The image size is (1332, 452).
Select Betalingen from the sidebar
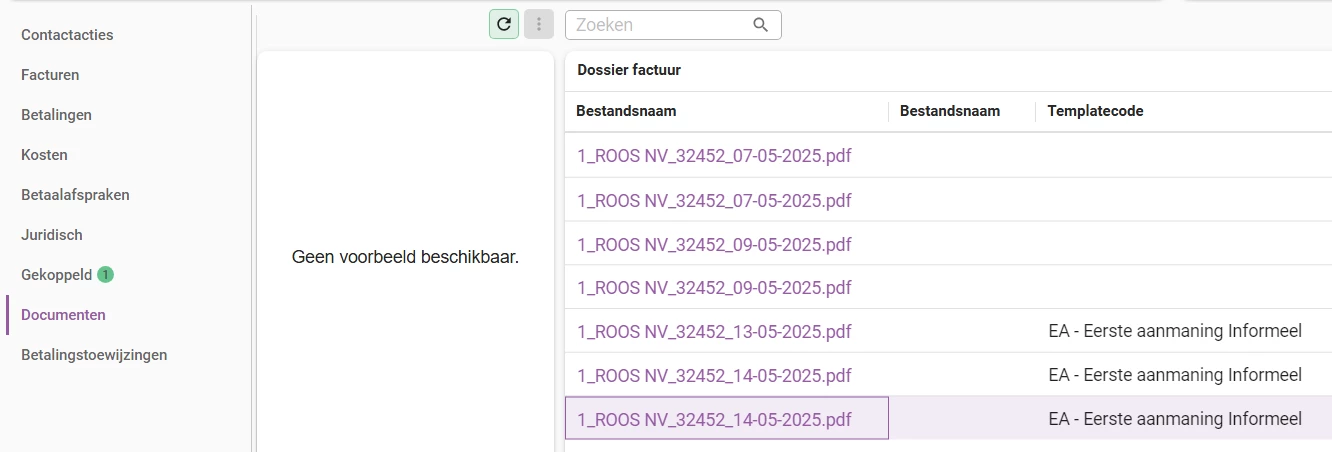[x=56, y=115]
